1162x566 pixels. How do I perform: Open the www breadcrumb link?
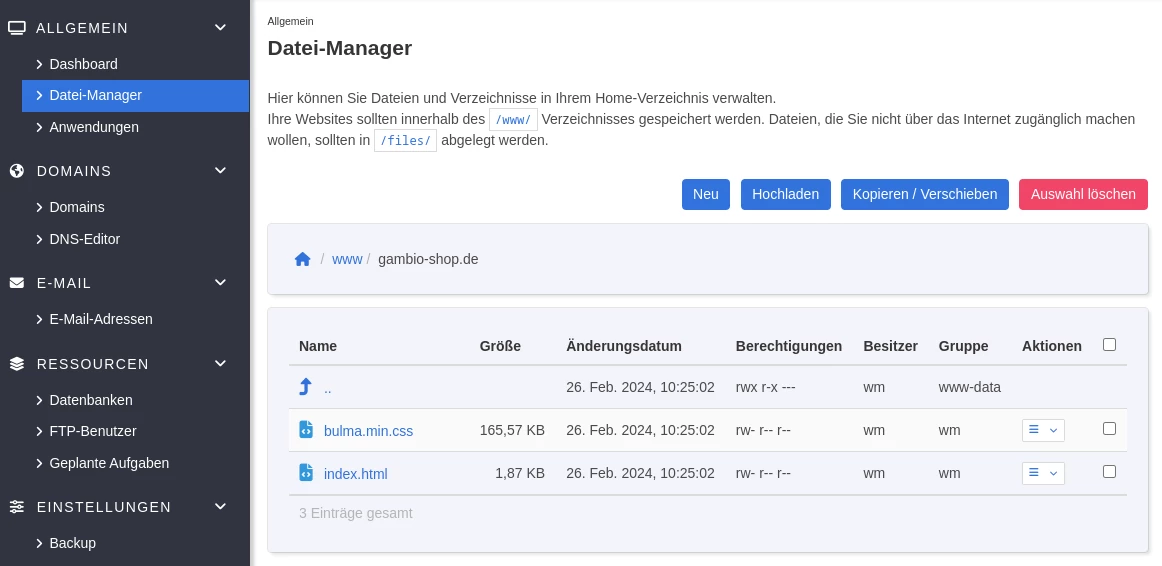(347, 259)
